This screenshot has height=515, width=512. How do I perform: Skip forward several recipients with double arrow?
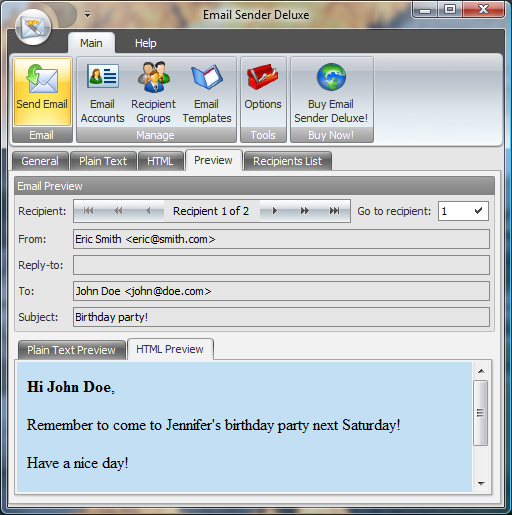point(304,211)
